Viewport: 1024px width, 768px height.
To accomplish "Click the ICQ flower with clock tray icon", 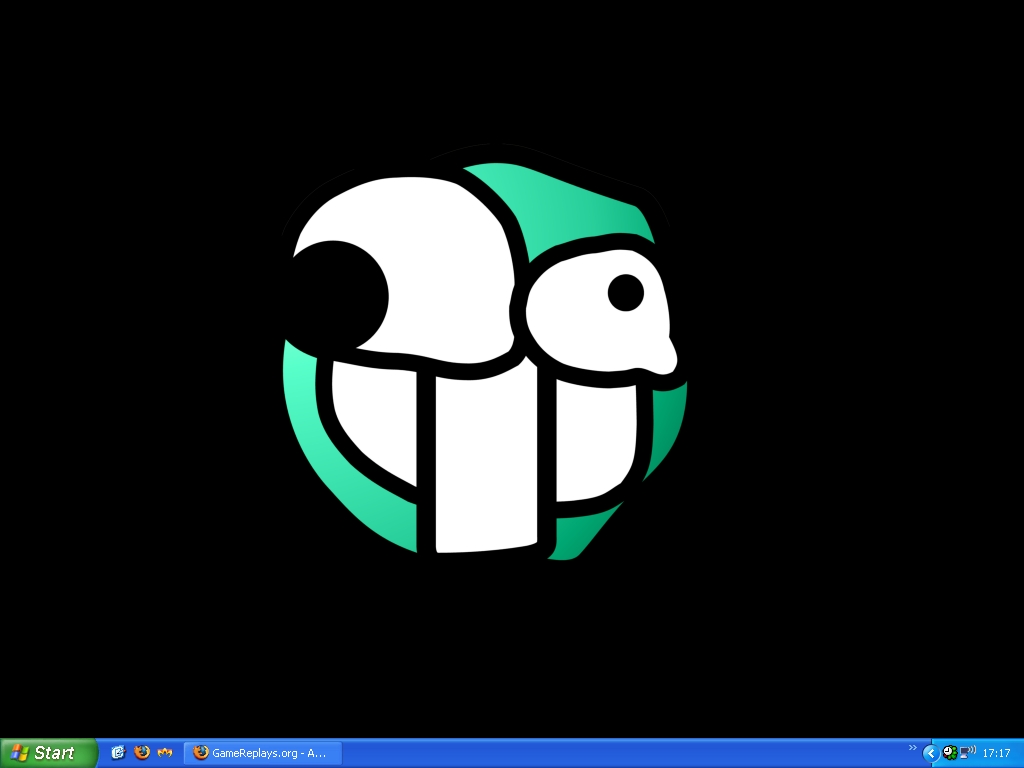I will point(950,753).
